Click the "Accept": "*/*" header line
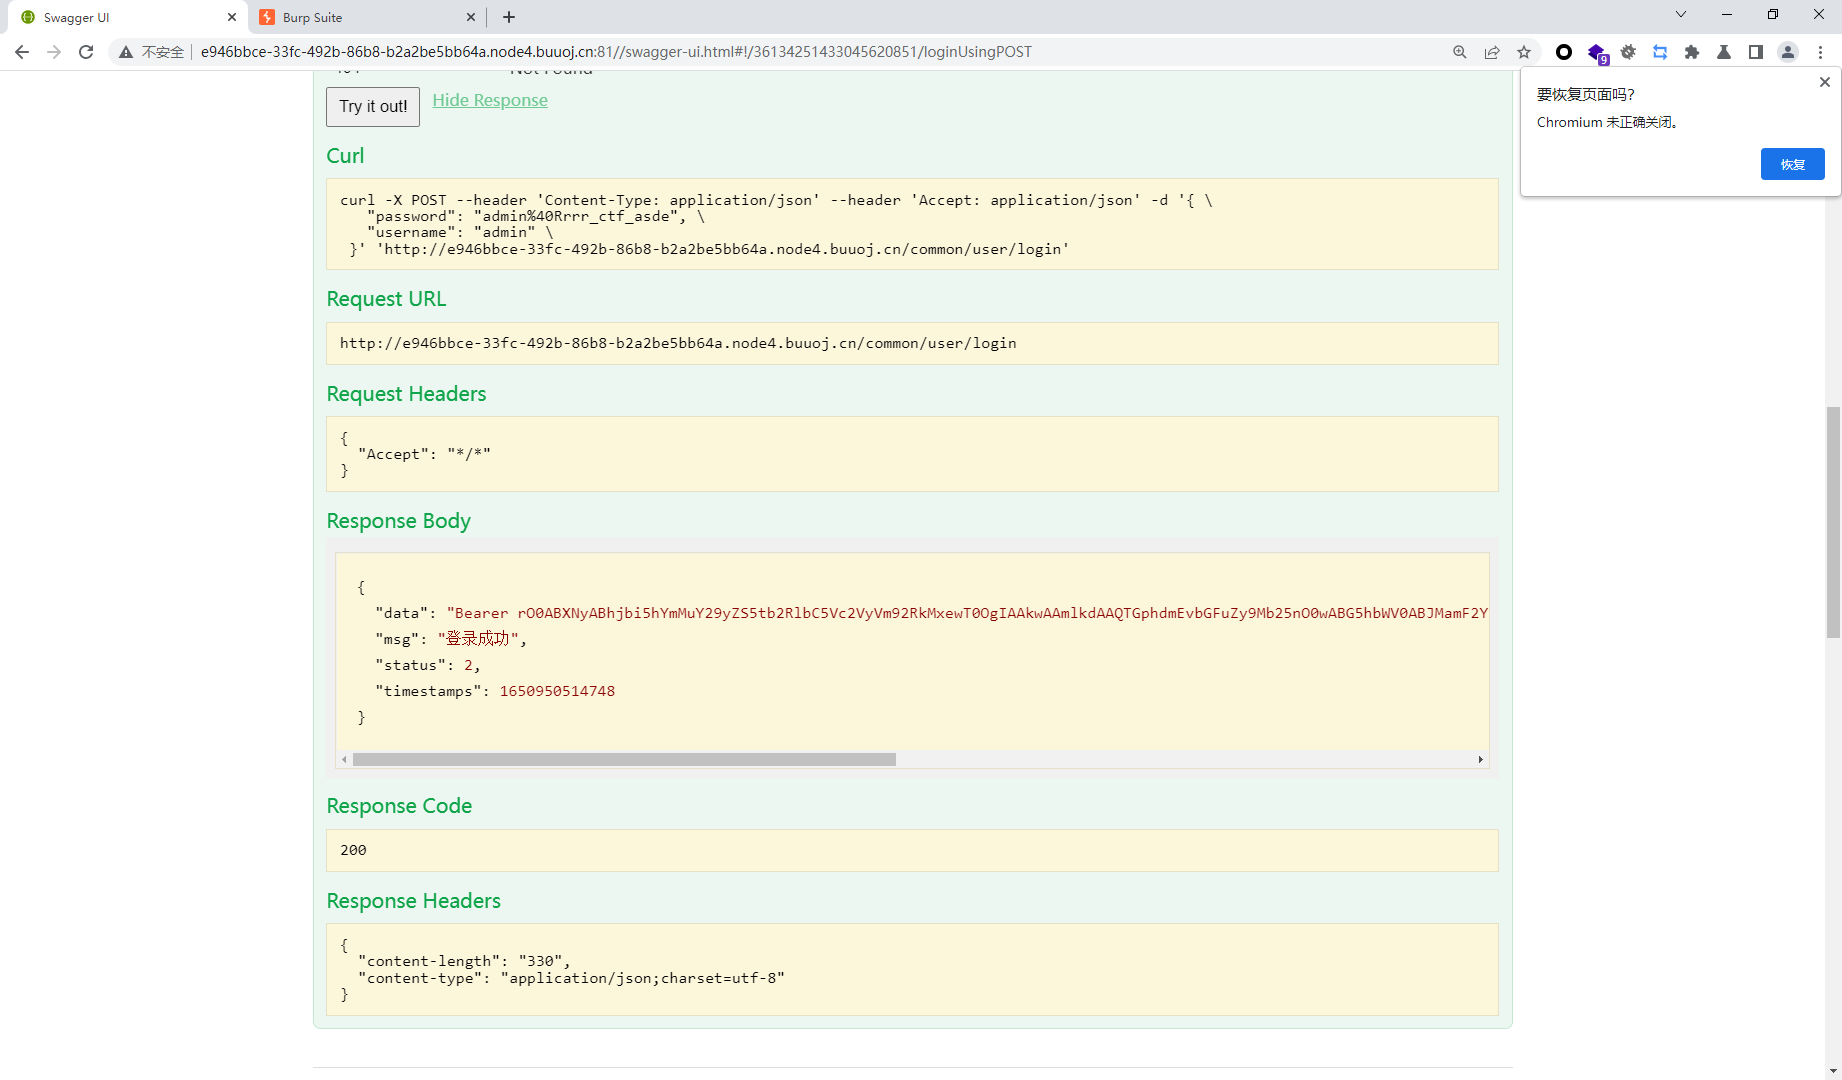The image size is (1842, 1080). (424, 454)
